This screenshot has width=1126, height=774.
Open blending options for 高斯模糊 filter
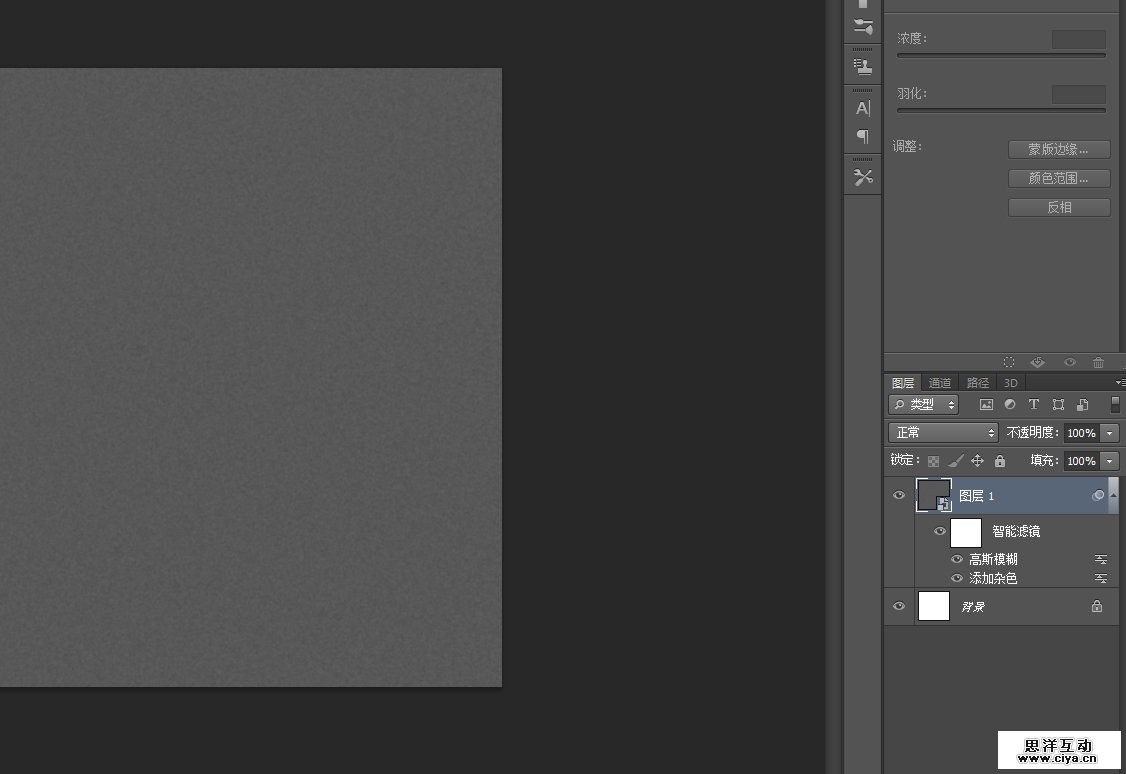point(1100,560)
